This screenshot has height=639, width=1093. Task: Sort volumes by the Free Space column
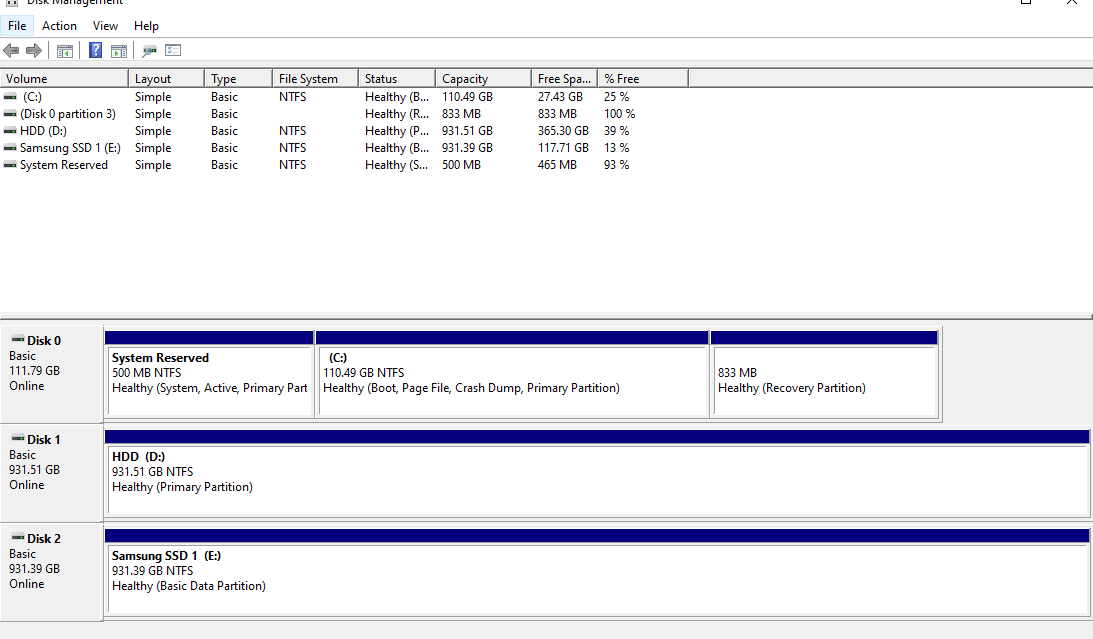coord(560,77)
